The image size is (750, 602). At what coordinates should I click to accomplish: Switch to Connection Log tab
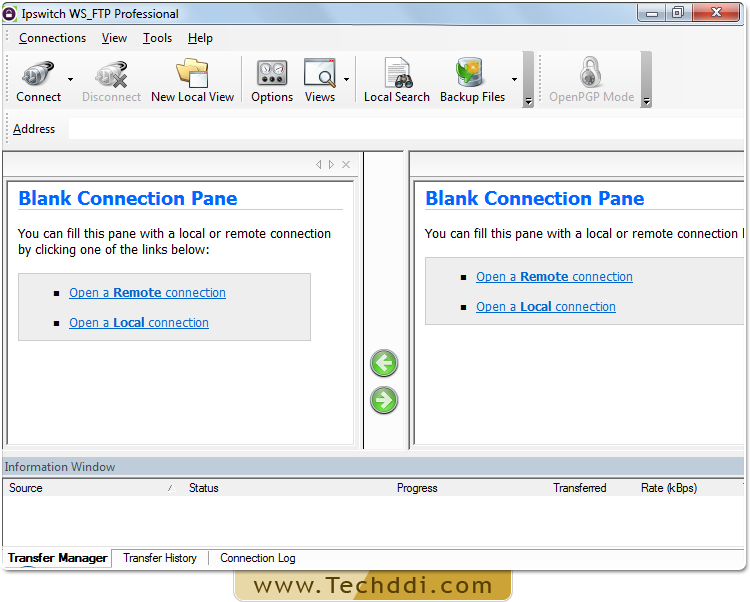click(258, 558)
